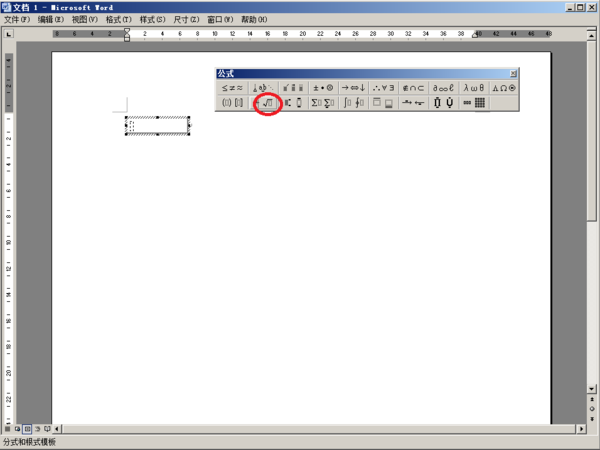Image resolution: width=600 pixels, height=450 pixels.
Task: Open the 文件(F) menu
Action: coord(17,20)
